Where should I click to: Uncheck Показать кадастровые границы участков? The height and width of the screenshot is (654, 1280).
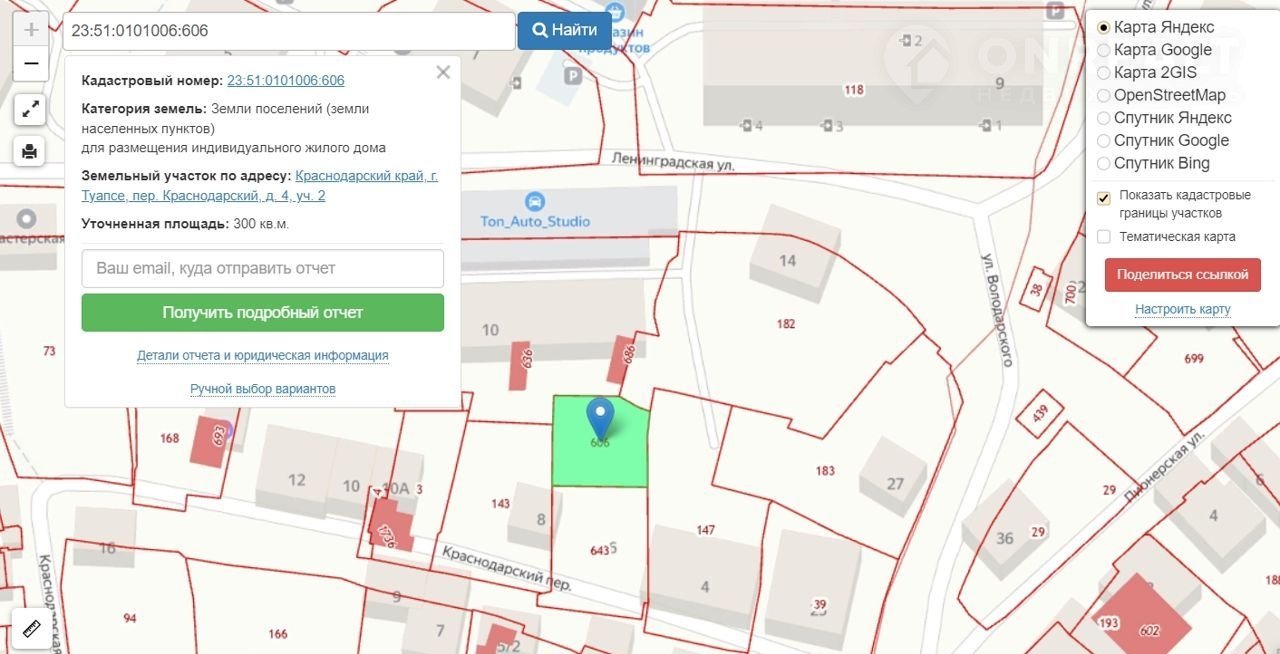click(1104, 198)
